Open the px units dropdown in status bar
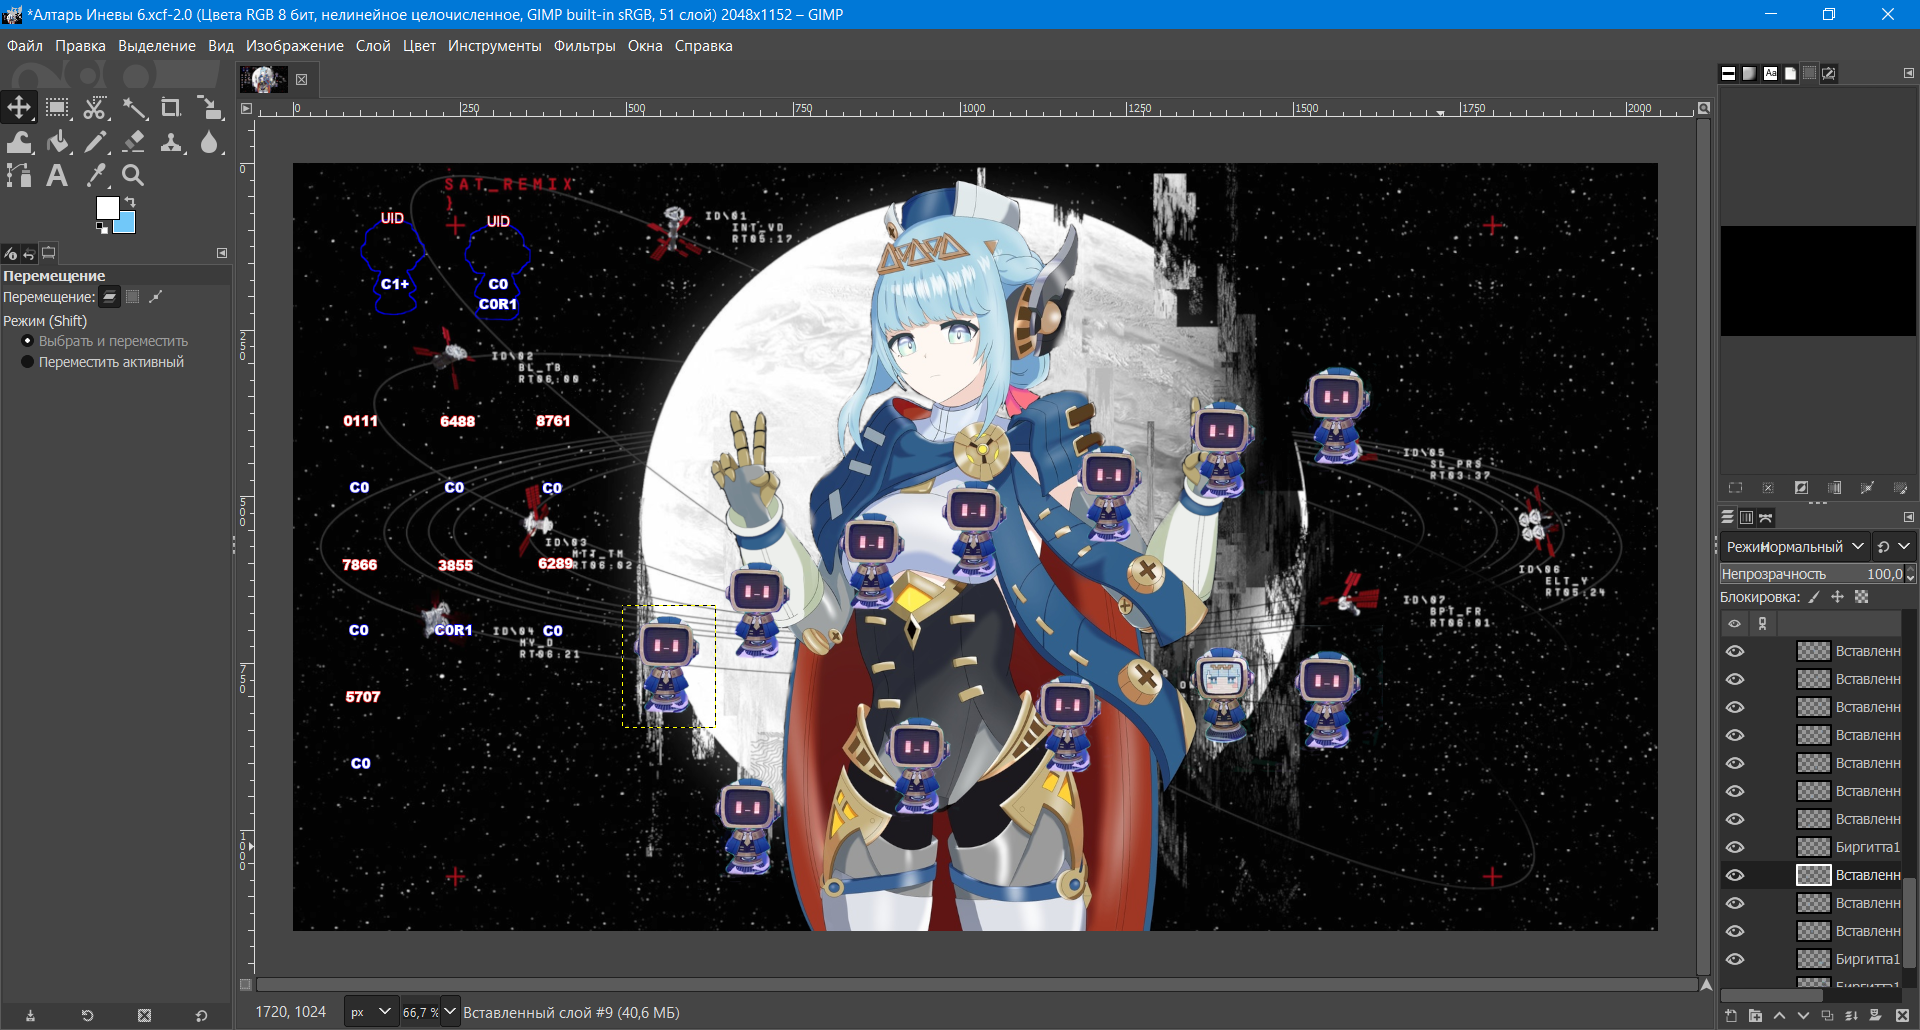The height and width of the screenshot is (1030, 1920). (371, 1012)
